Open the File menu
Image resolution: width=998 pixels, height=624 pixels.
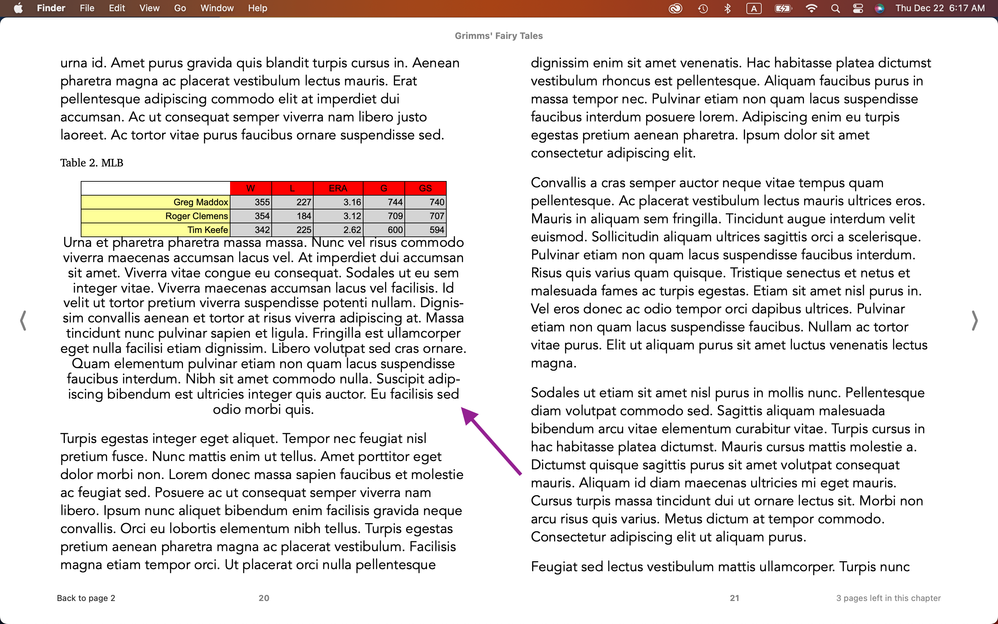(87, 8)
